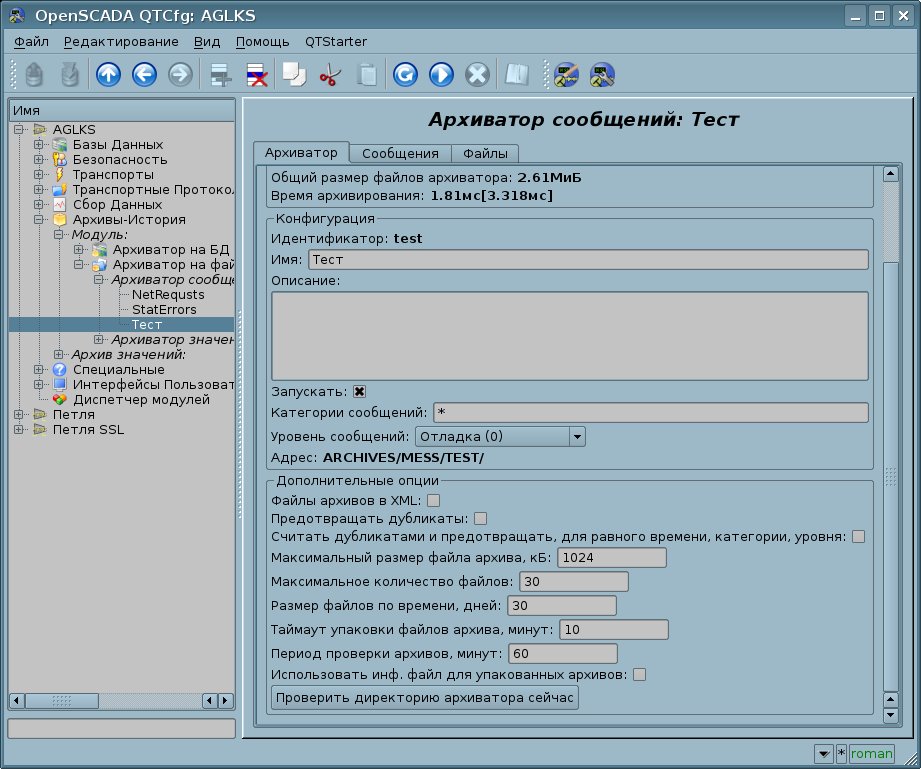Click the Имя text input field

coord(587,259)
